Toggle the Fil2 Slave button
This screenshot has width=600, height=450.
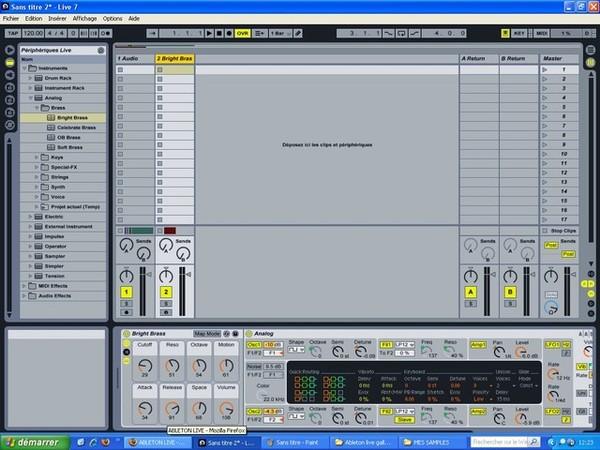point(404,420)
